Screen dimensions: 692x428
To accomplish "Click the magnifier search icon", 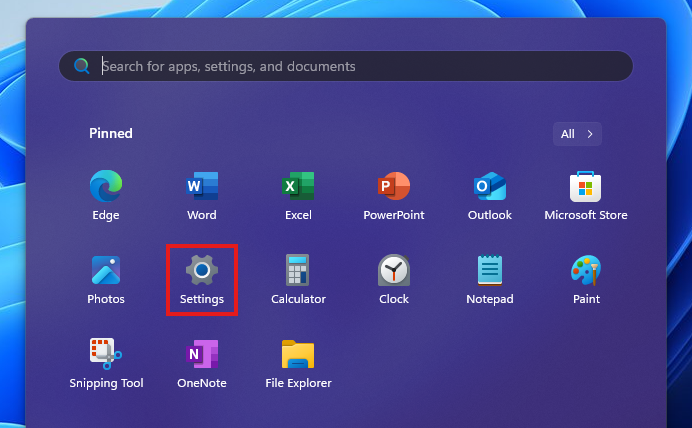I will [82, 66].
